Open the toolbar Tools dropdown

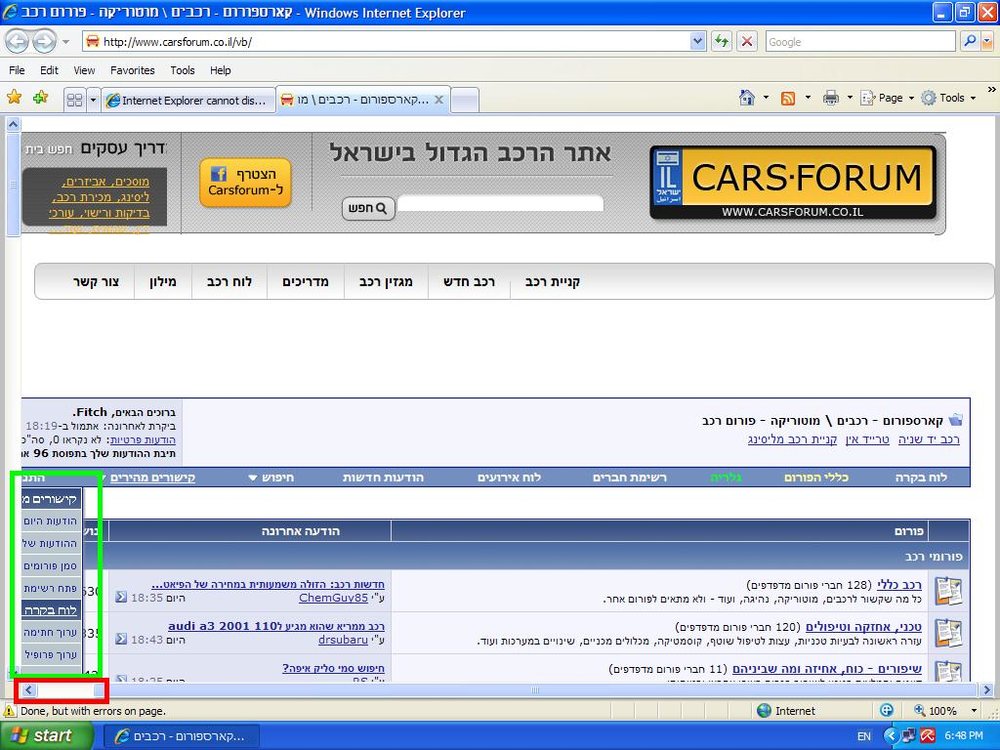948,98
